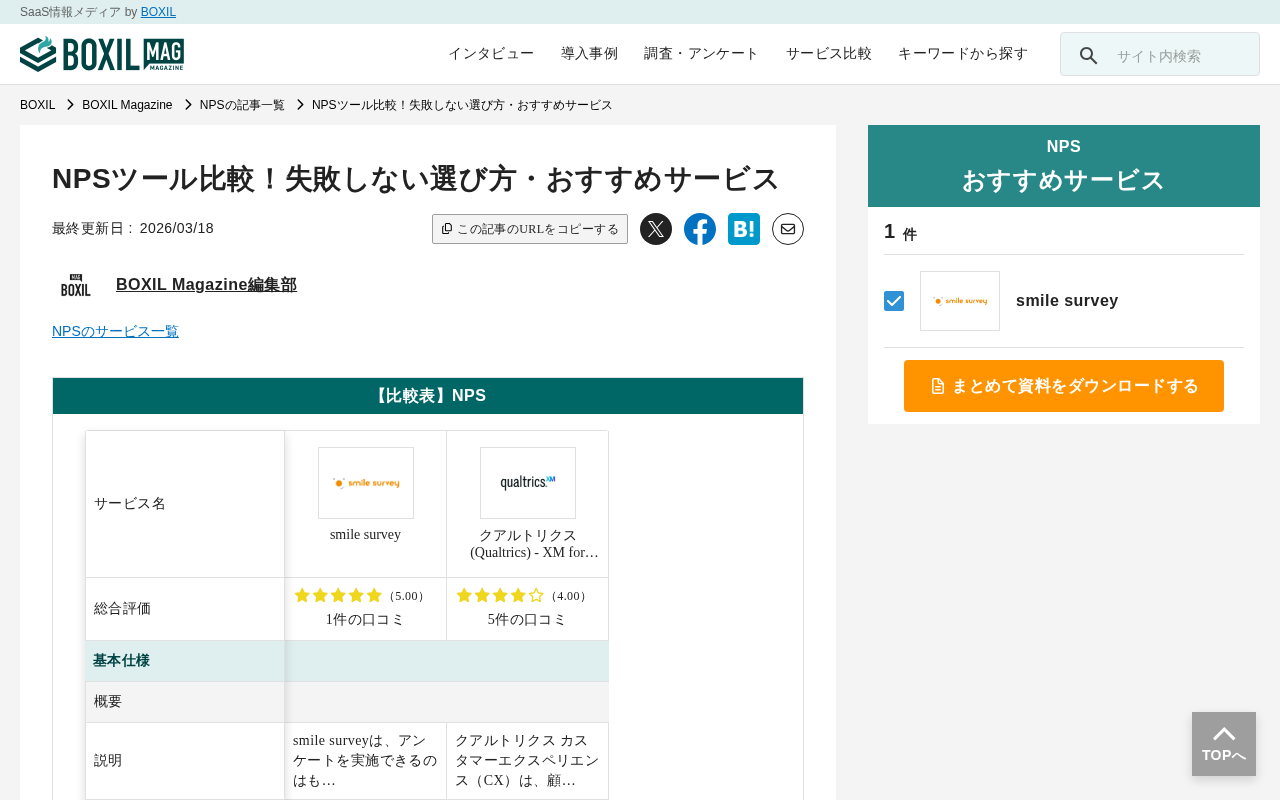Click smile survey thumbnail in sidebar
The width and height of the screenshot is (1280, 800).
coord(960,301)
